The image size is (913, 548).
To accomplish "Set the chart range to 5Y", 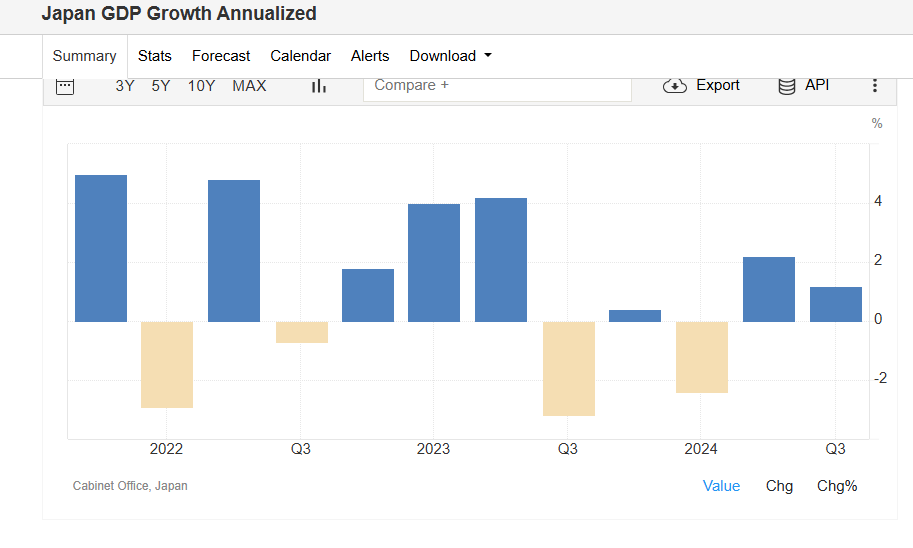I will pyautogui.click(x=161, y=86).
